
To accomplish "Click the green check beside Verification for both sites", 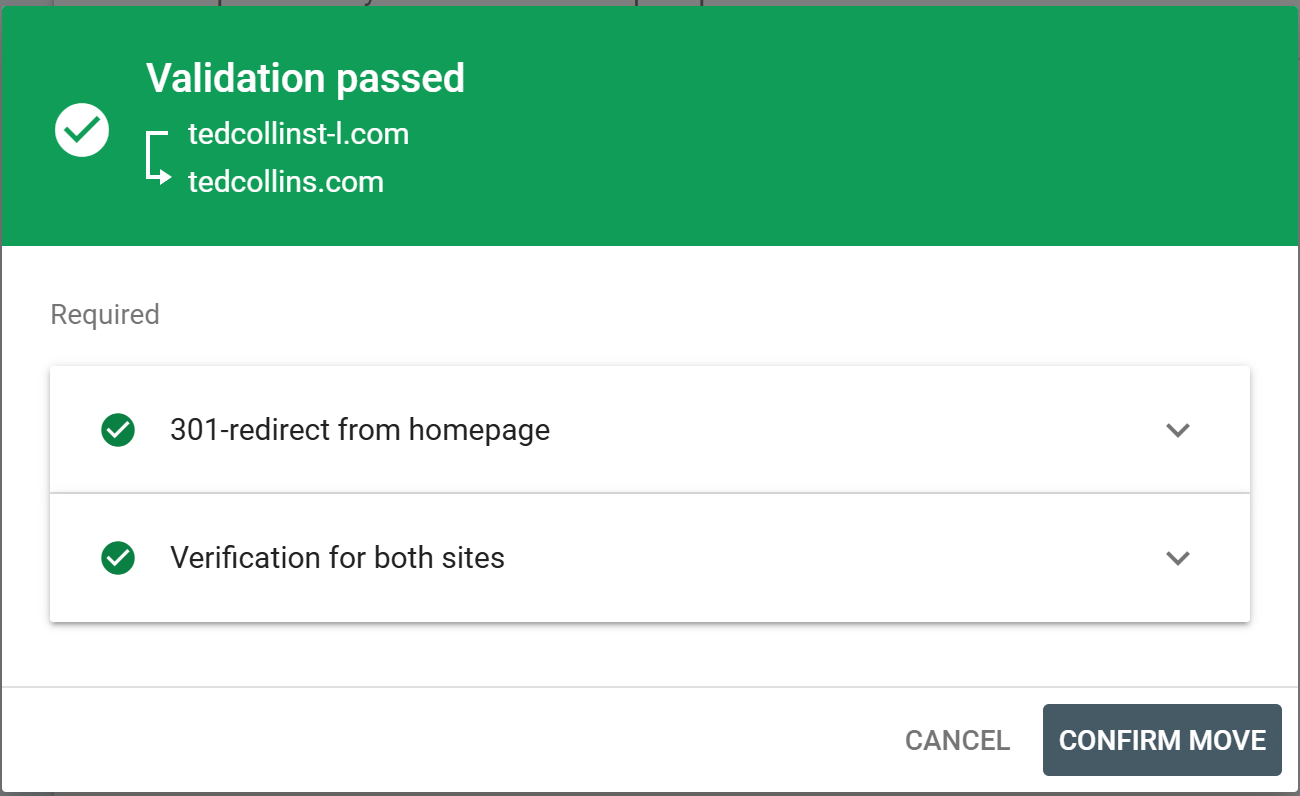I will click(x=118, y=557).
